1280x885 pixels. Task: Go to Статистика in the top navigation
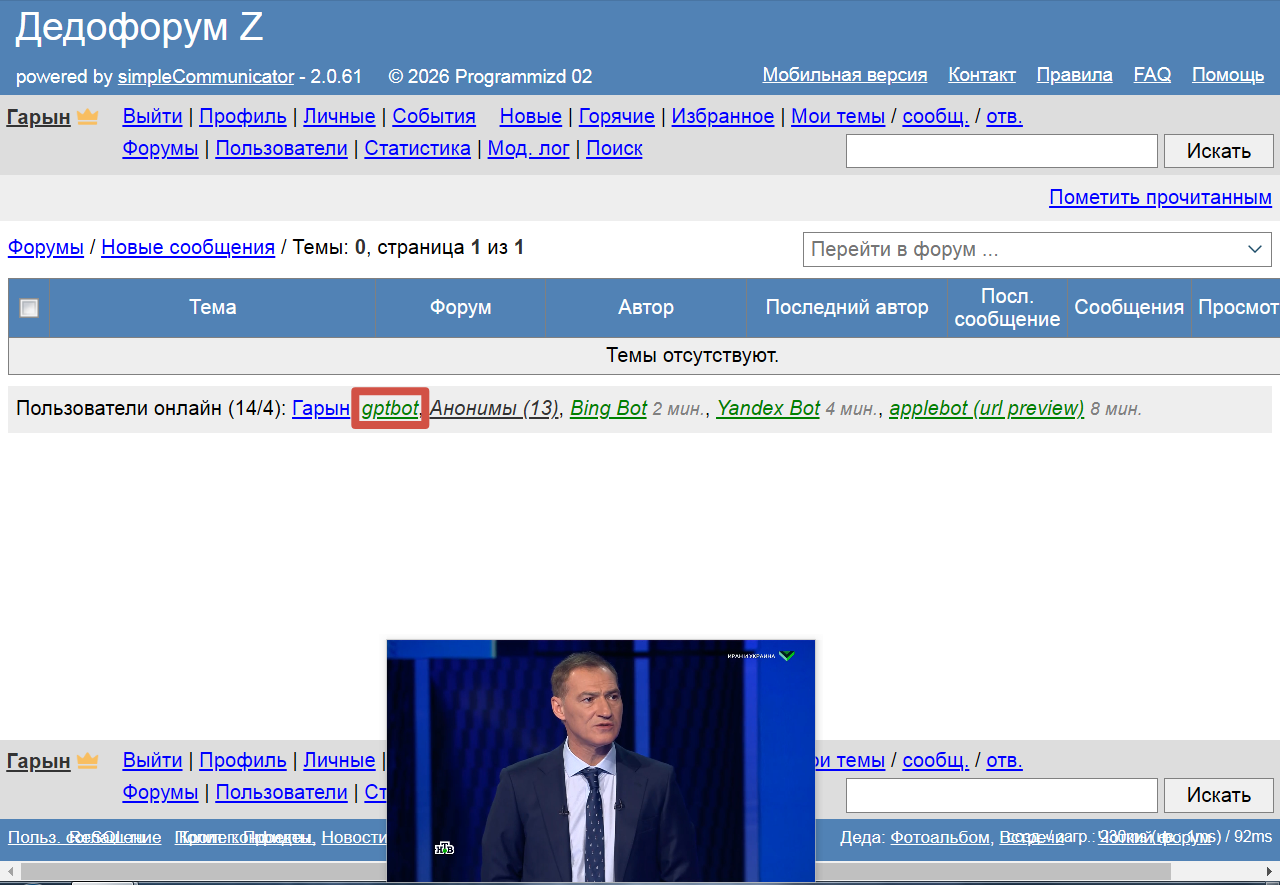[x=417, y=148]
